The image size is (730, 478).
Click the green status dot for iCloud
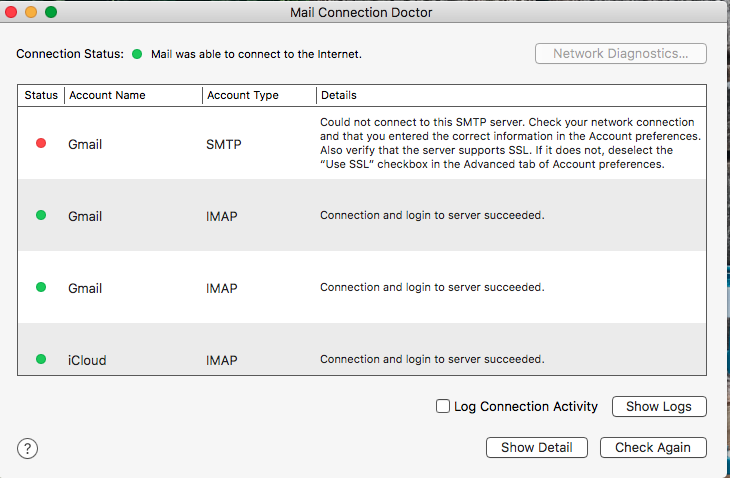click(41, 359)
